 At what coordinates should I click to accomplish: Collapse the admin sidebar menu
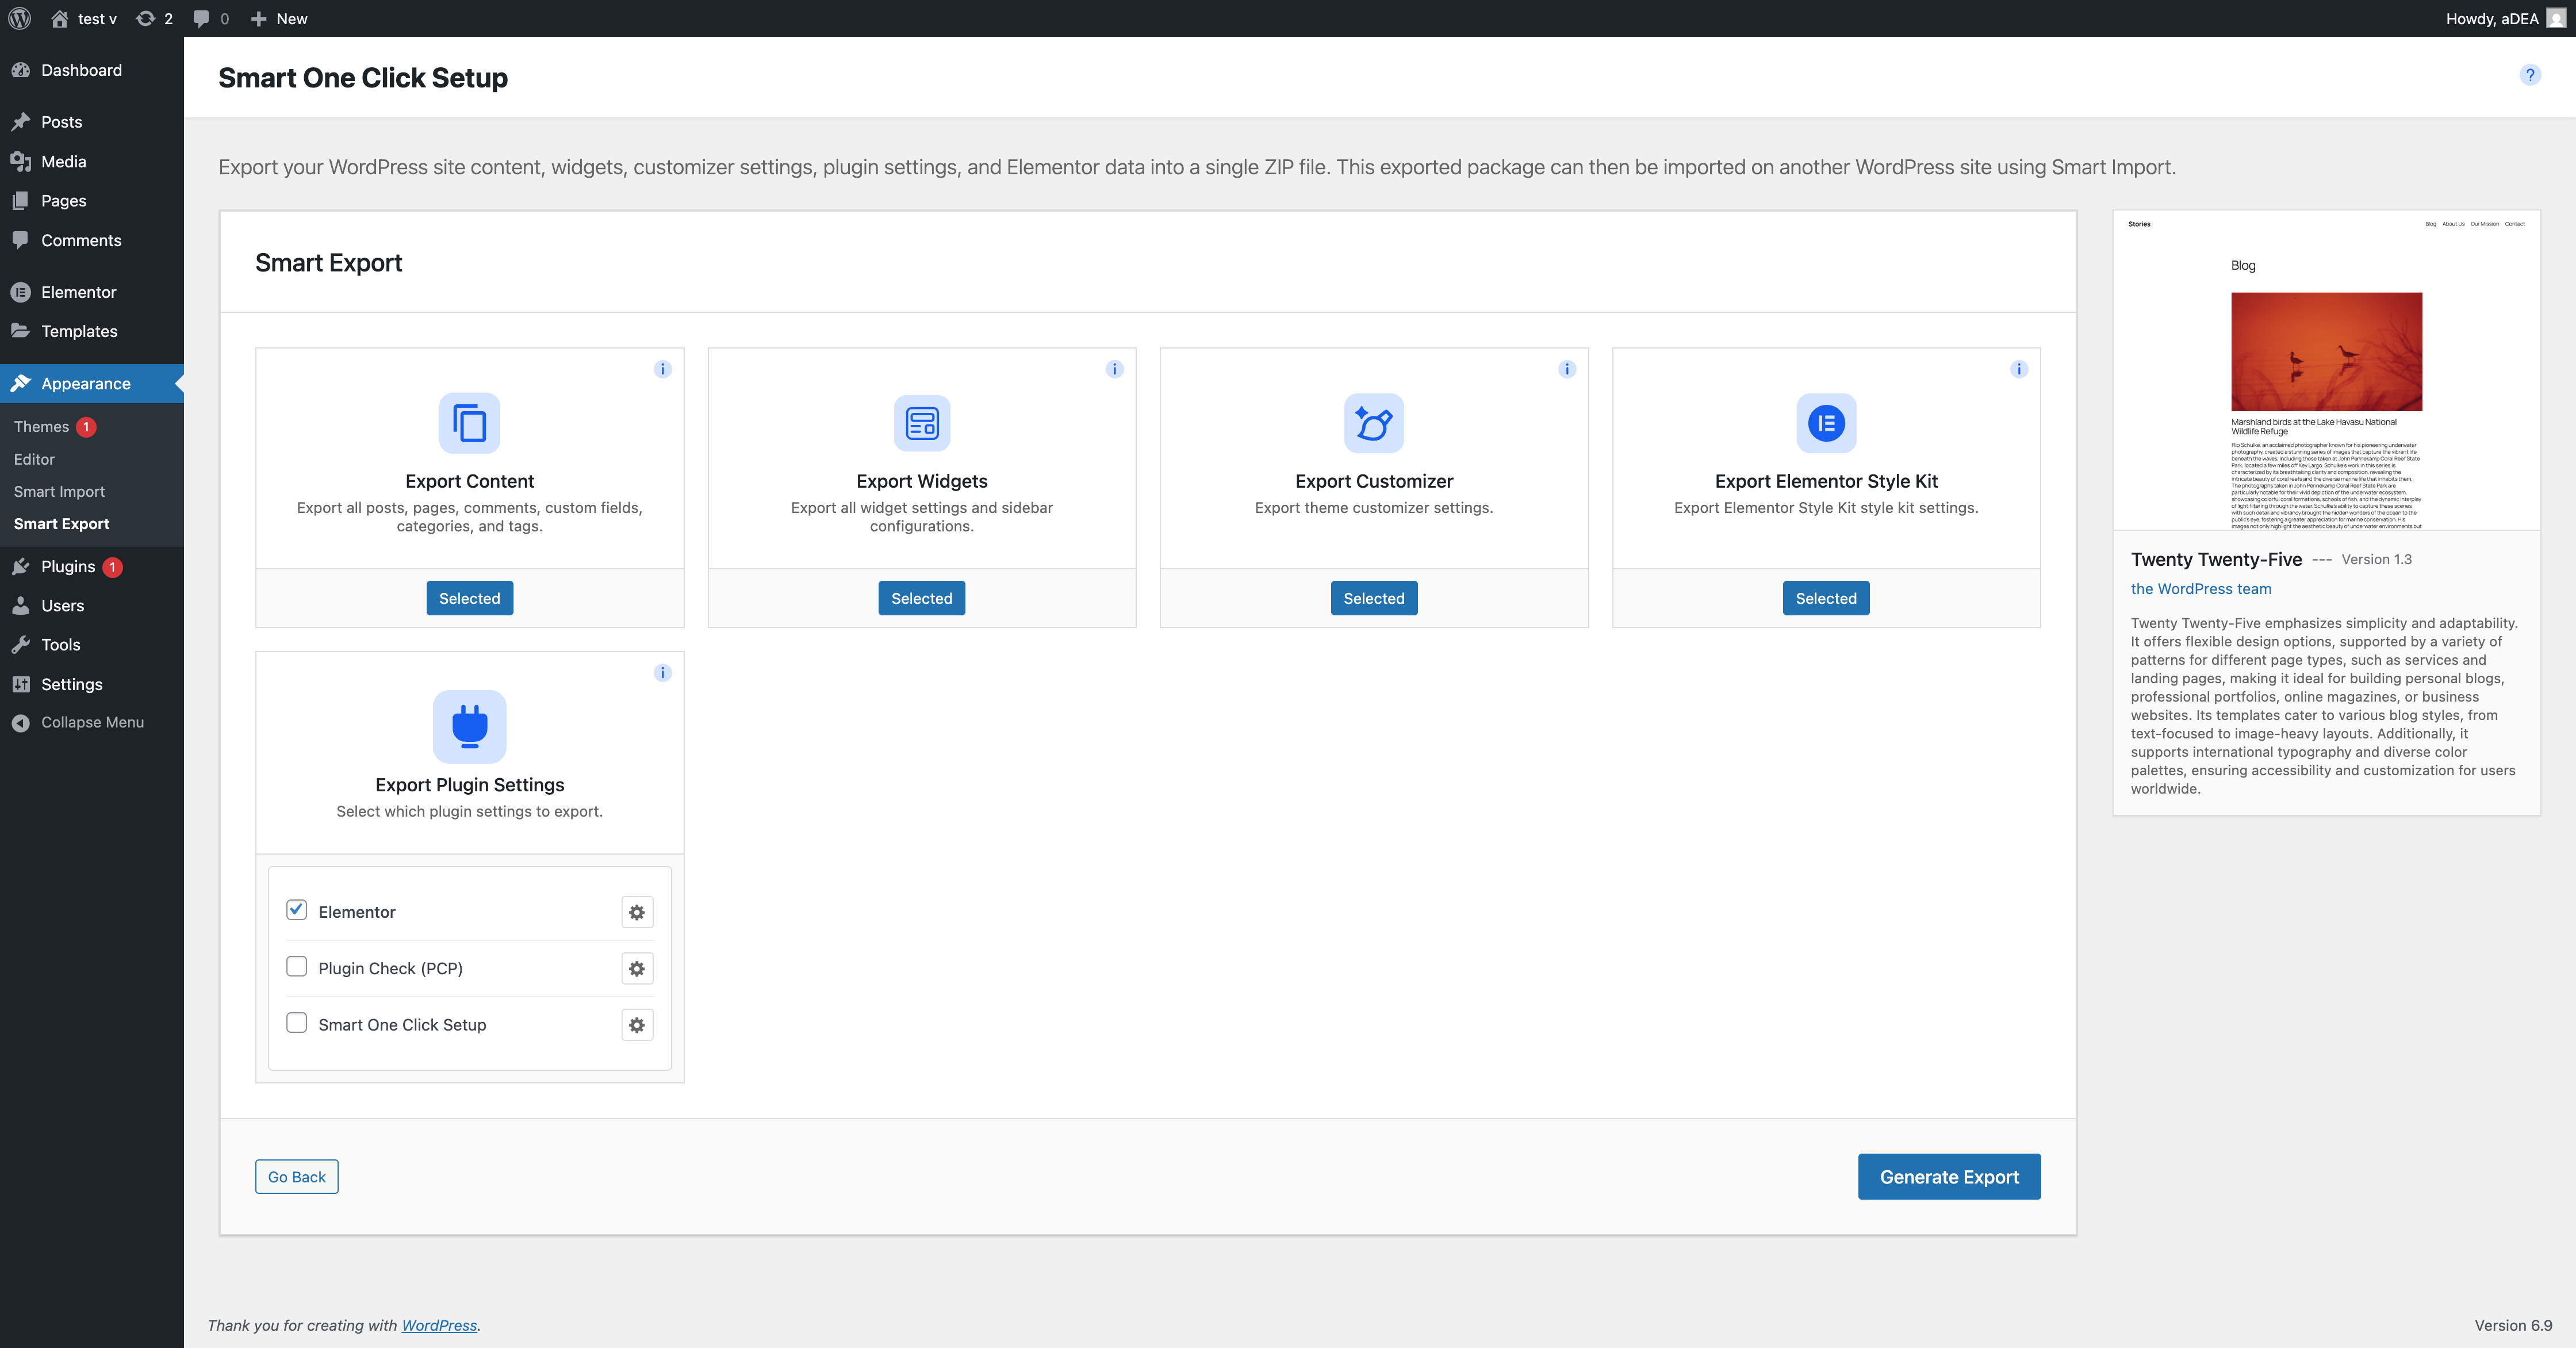[92, 721]
